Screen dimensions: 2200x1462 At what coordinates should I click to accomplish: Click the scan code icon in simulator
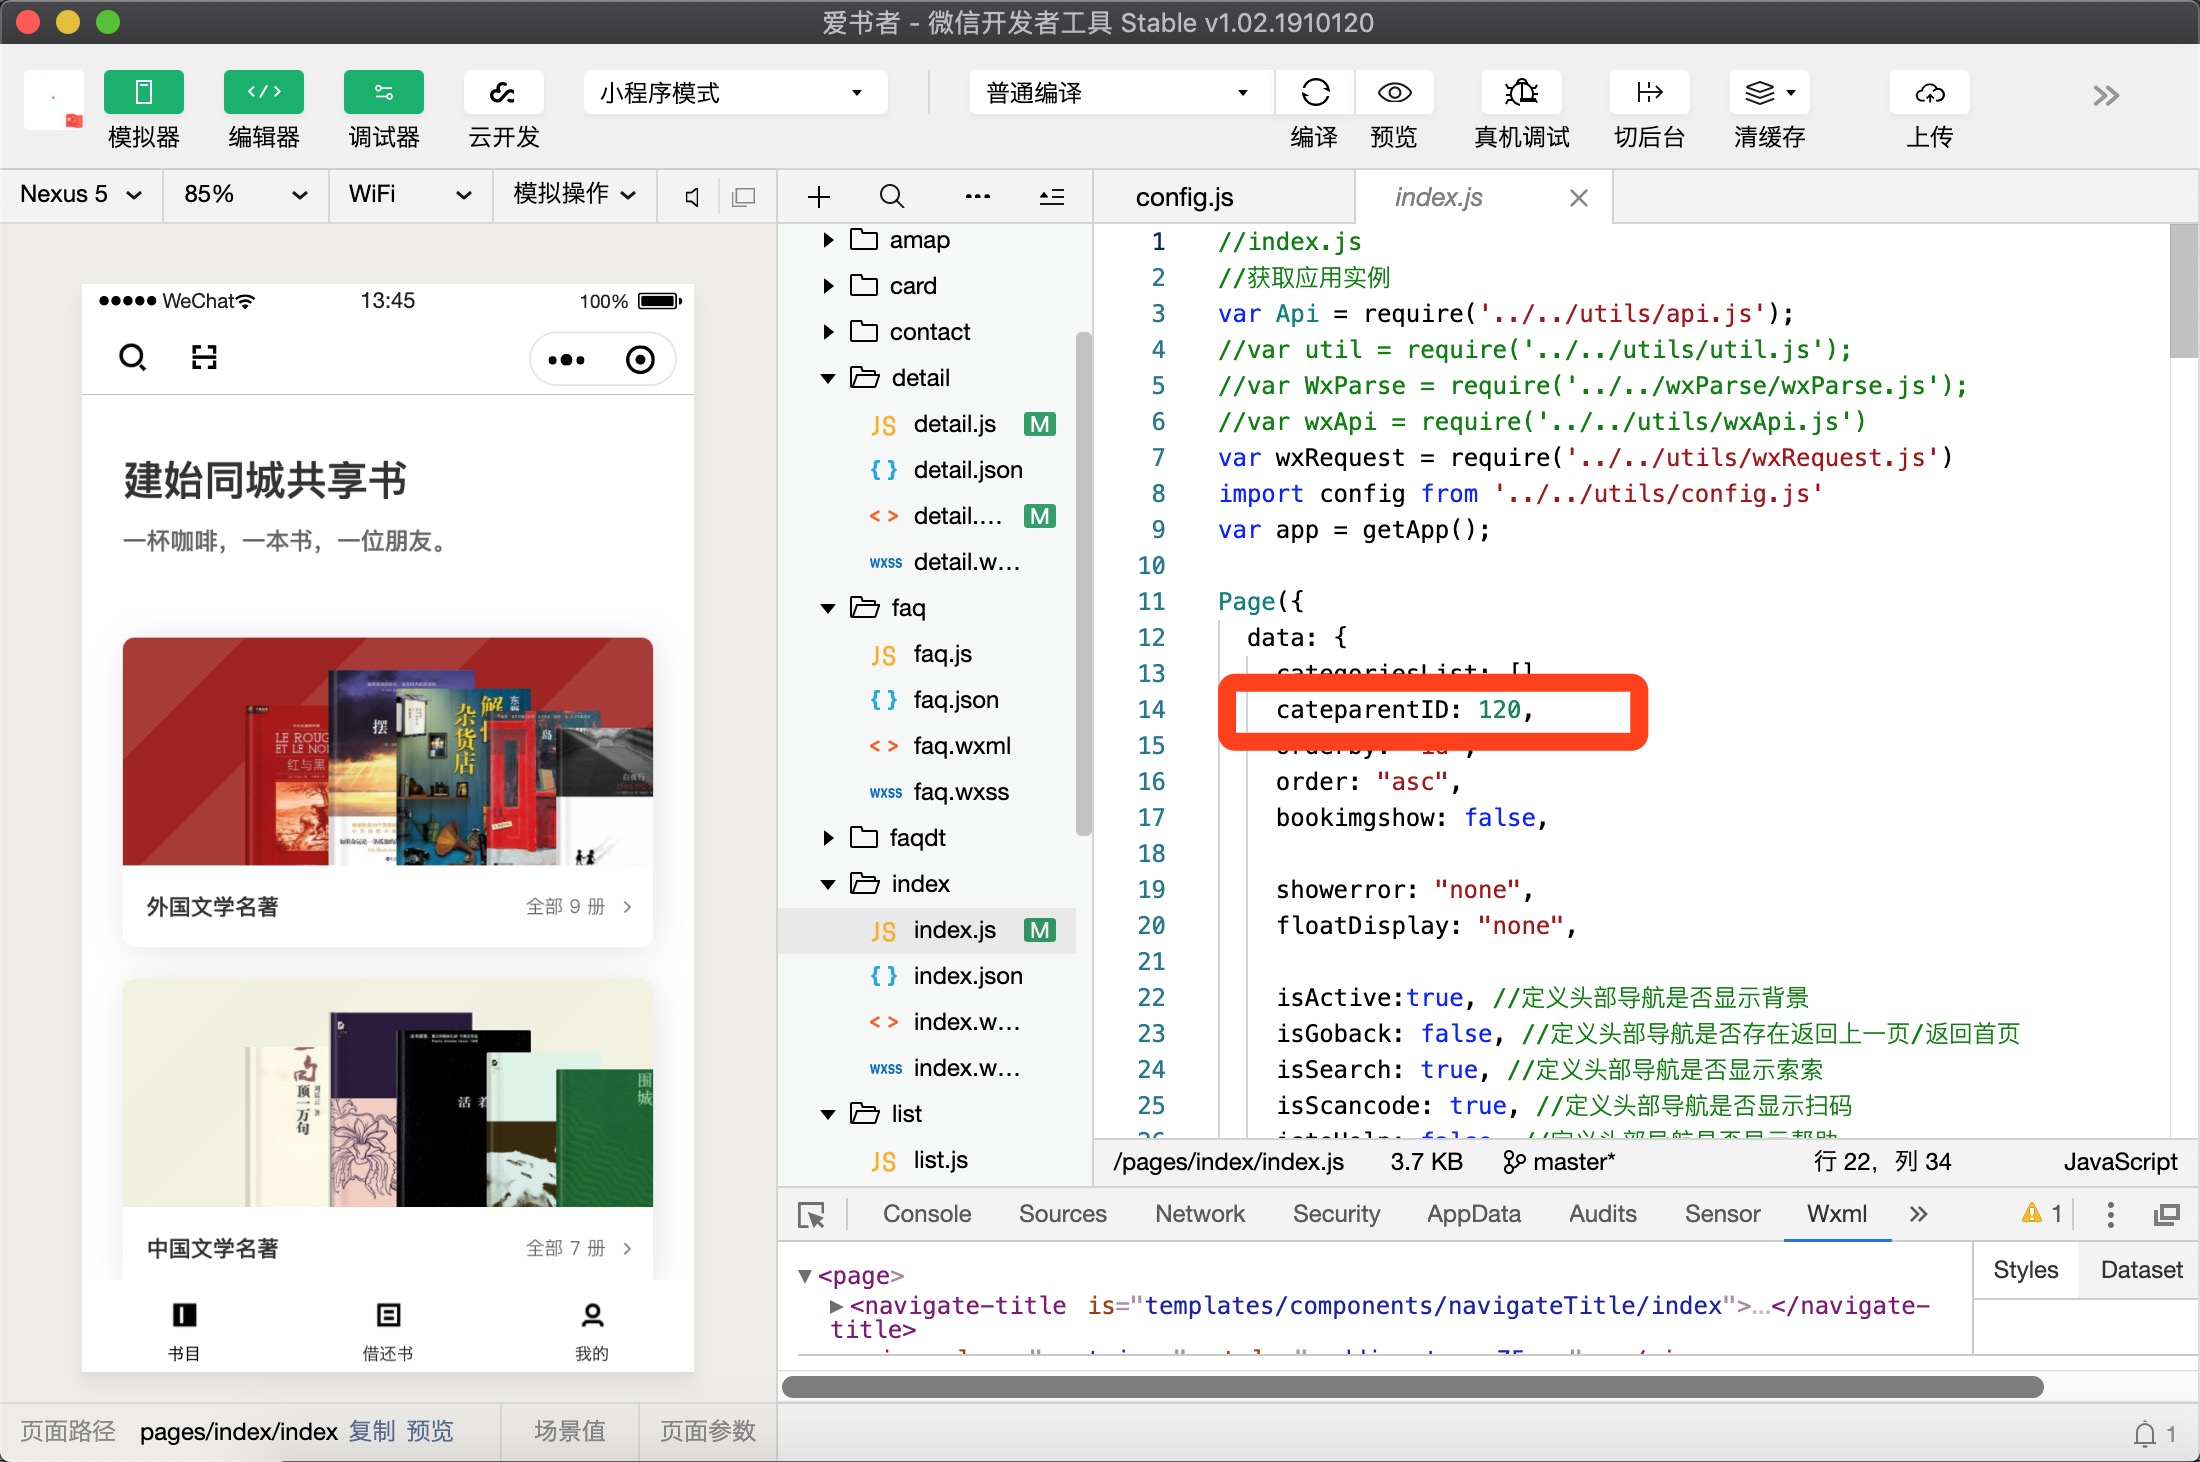[204, 357]
